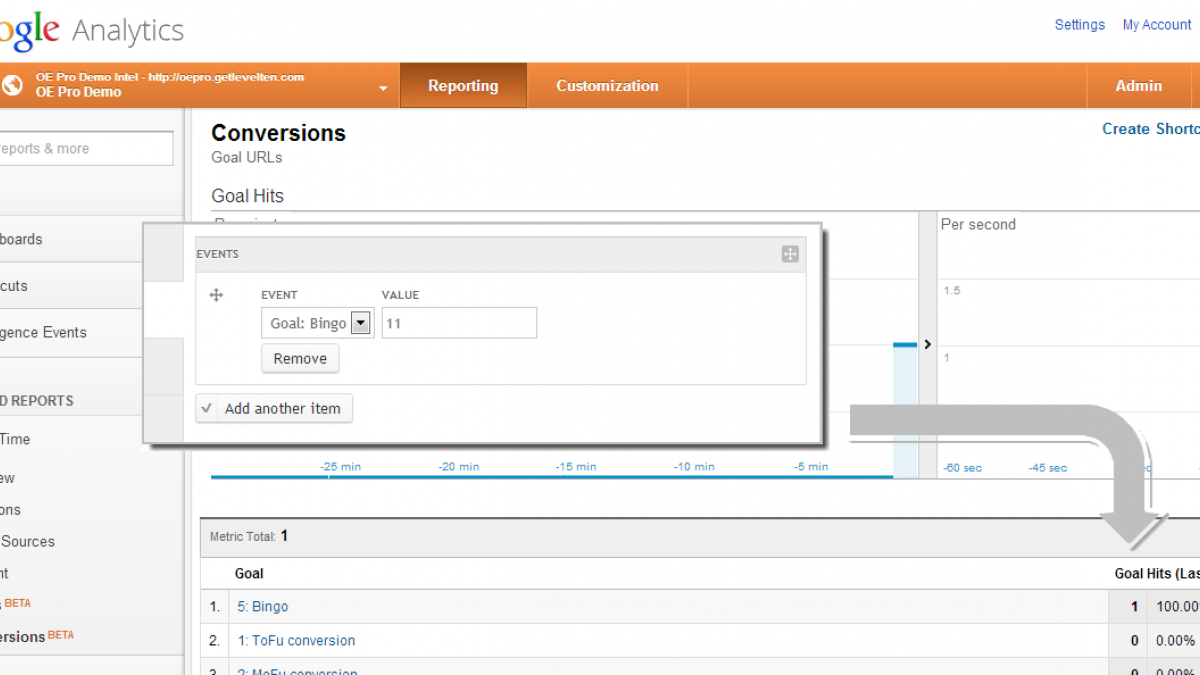The image size is (1200, 675).
Task: Open the Customization tab
Action: coord(607,86)
